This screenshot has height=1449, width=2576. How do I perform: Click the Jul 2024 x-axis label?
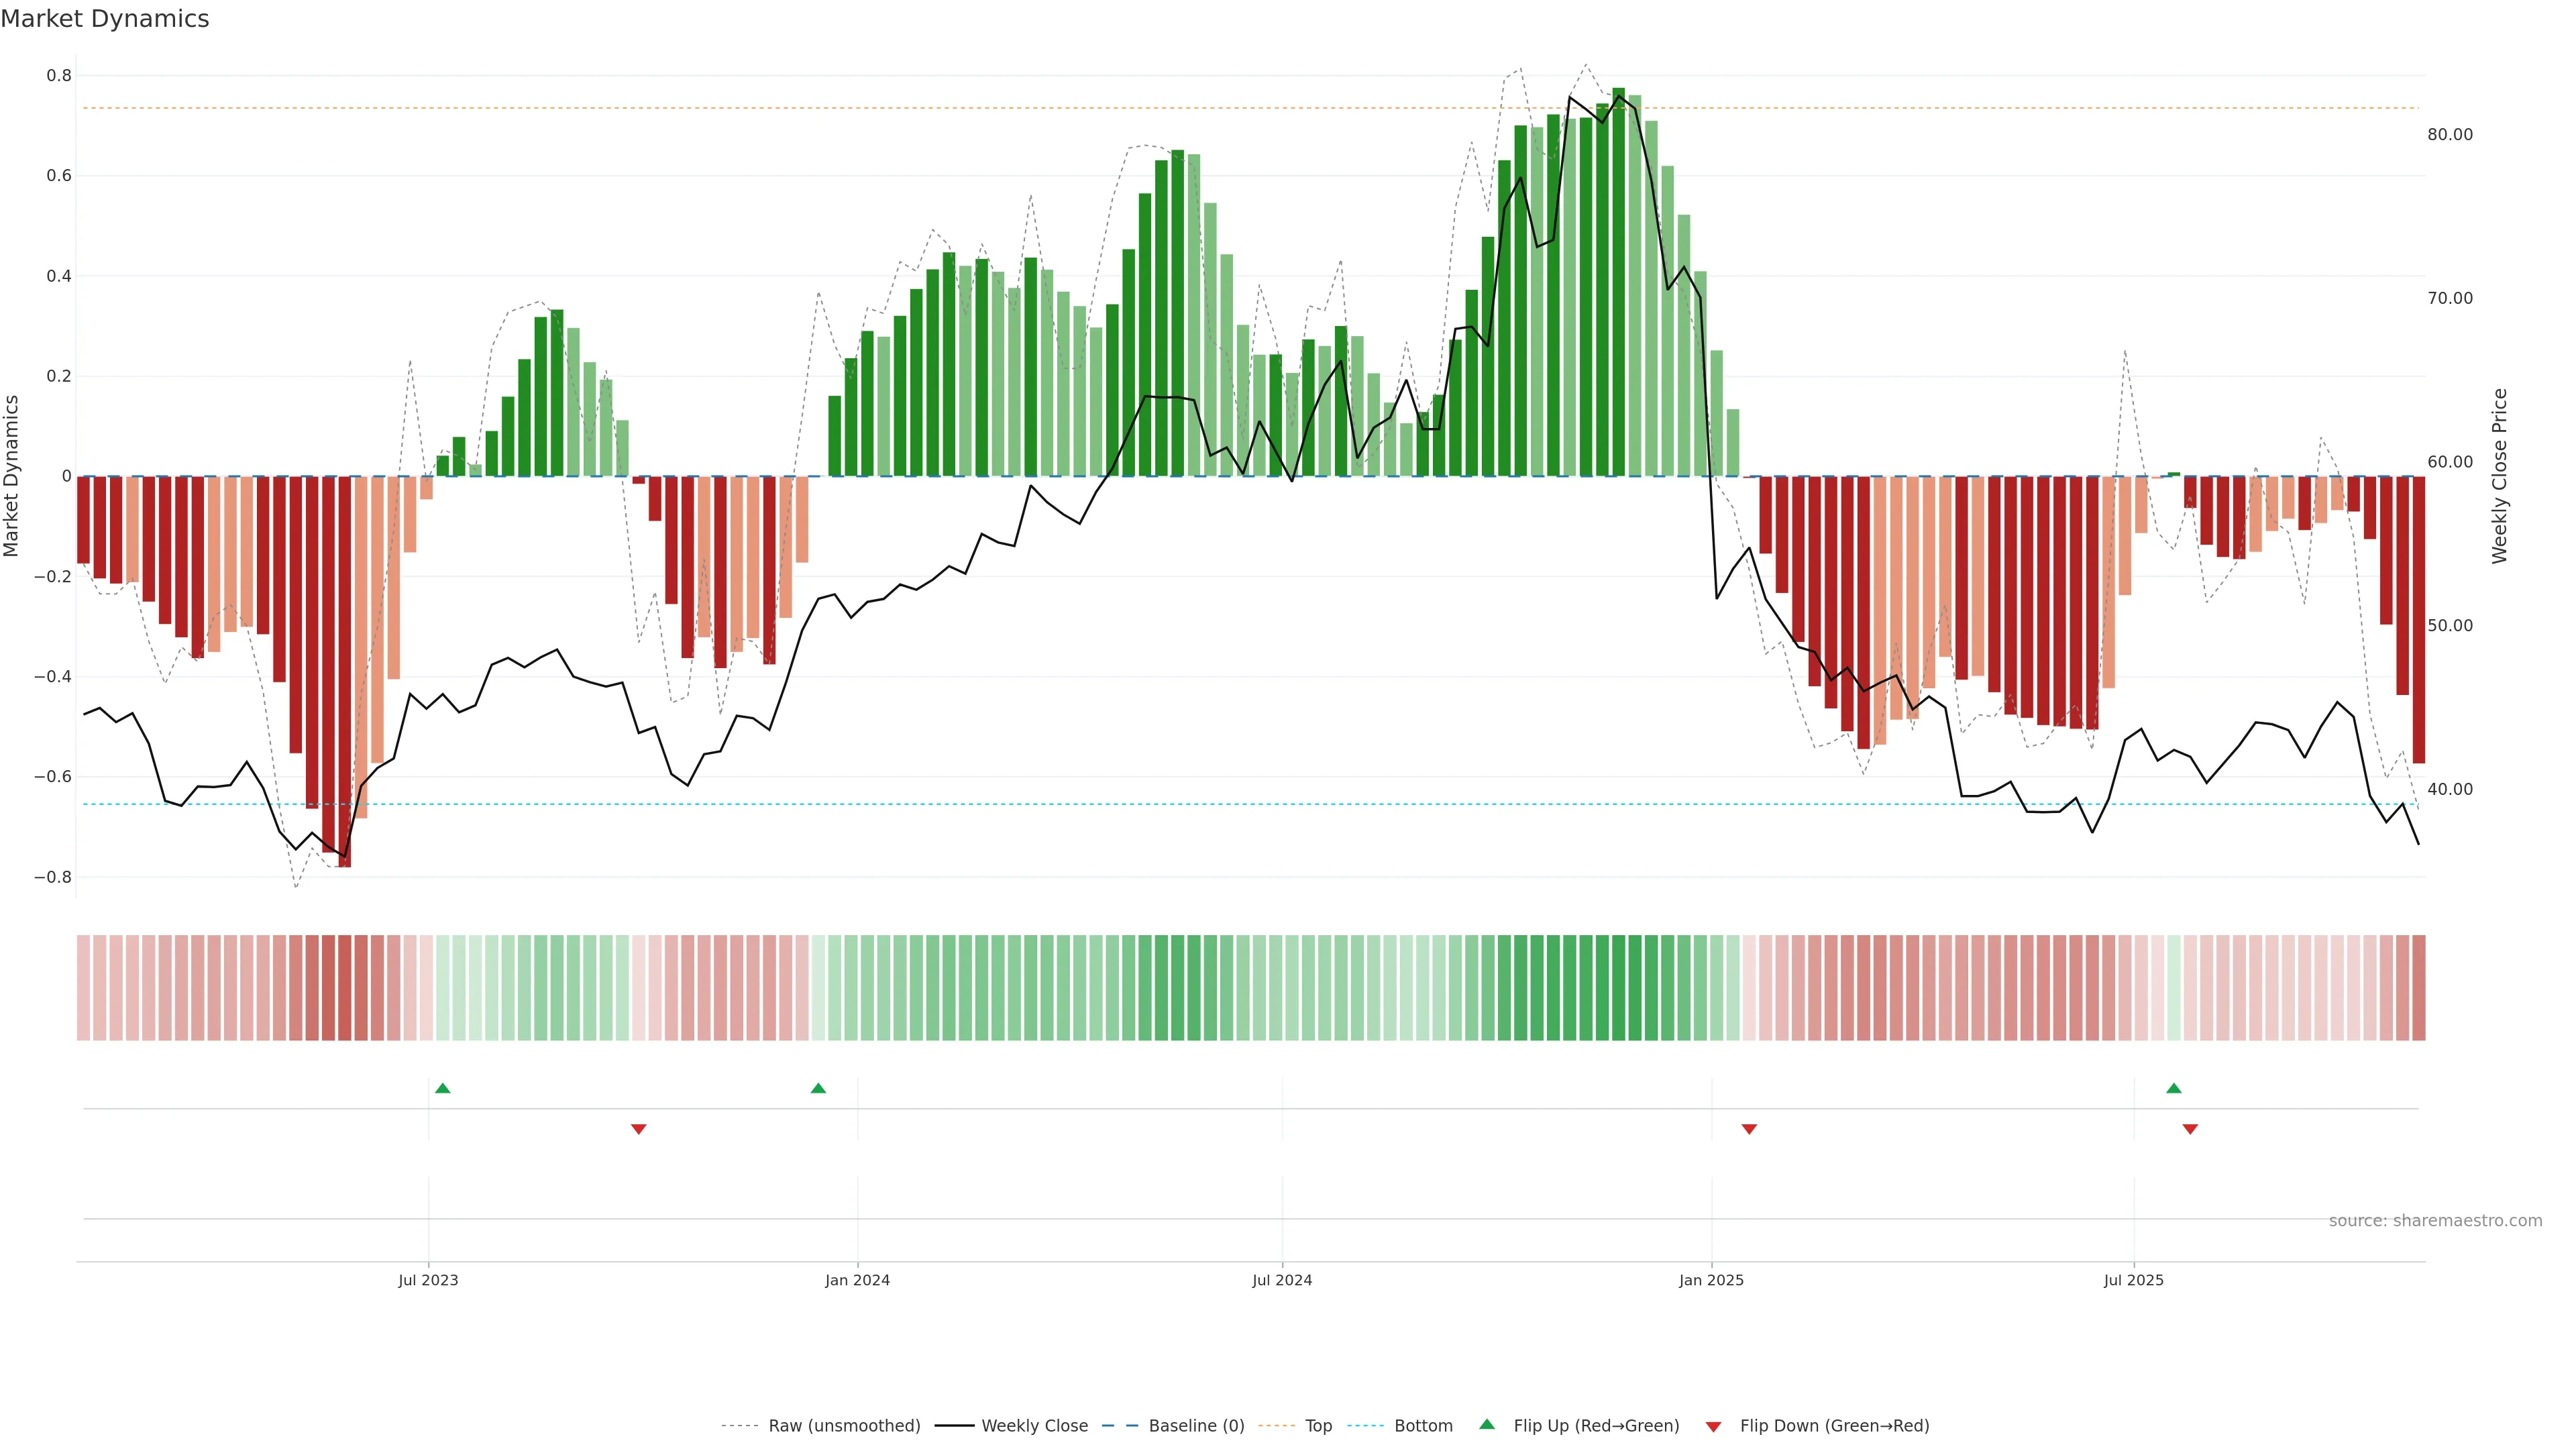pyautogui.click(x=1282, y=1280)
